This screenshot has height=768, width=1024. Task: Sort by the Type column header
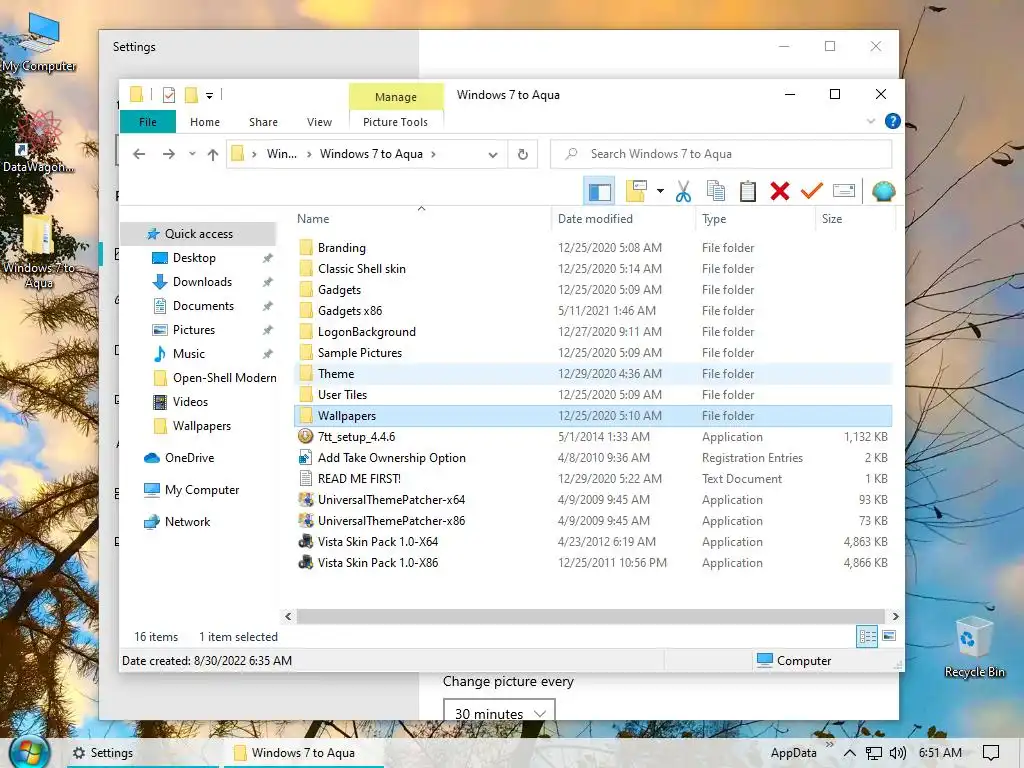pyautogui.click(x=756, y=219)
